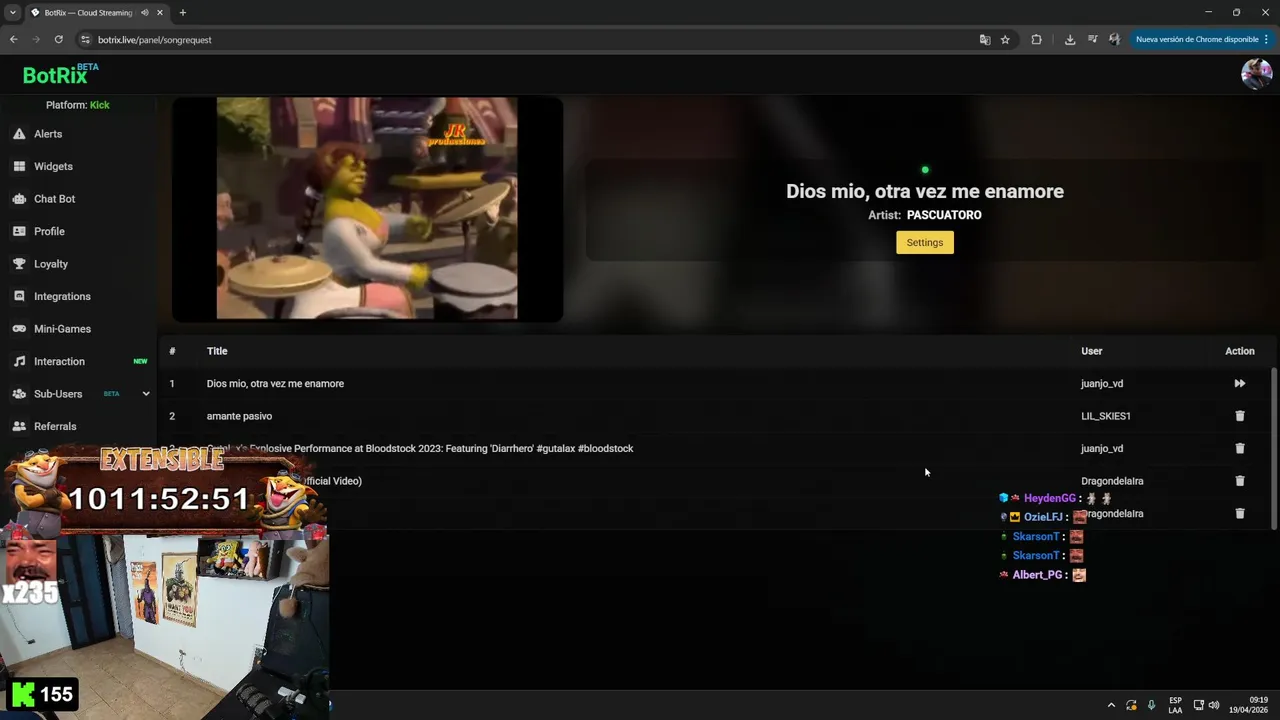The height and width of the screenshot is (720, 1280).
Task: Reload the page
Action: pos(59,40)
